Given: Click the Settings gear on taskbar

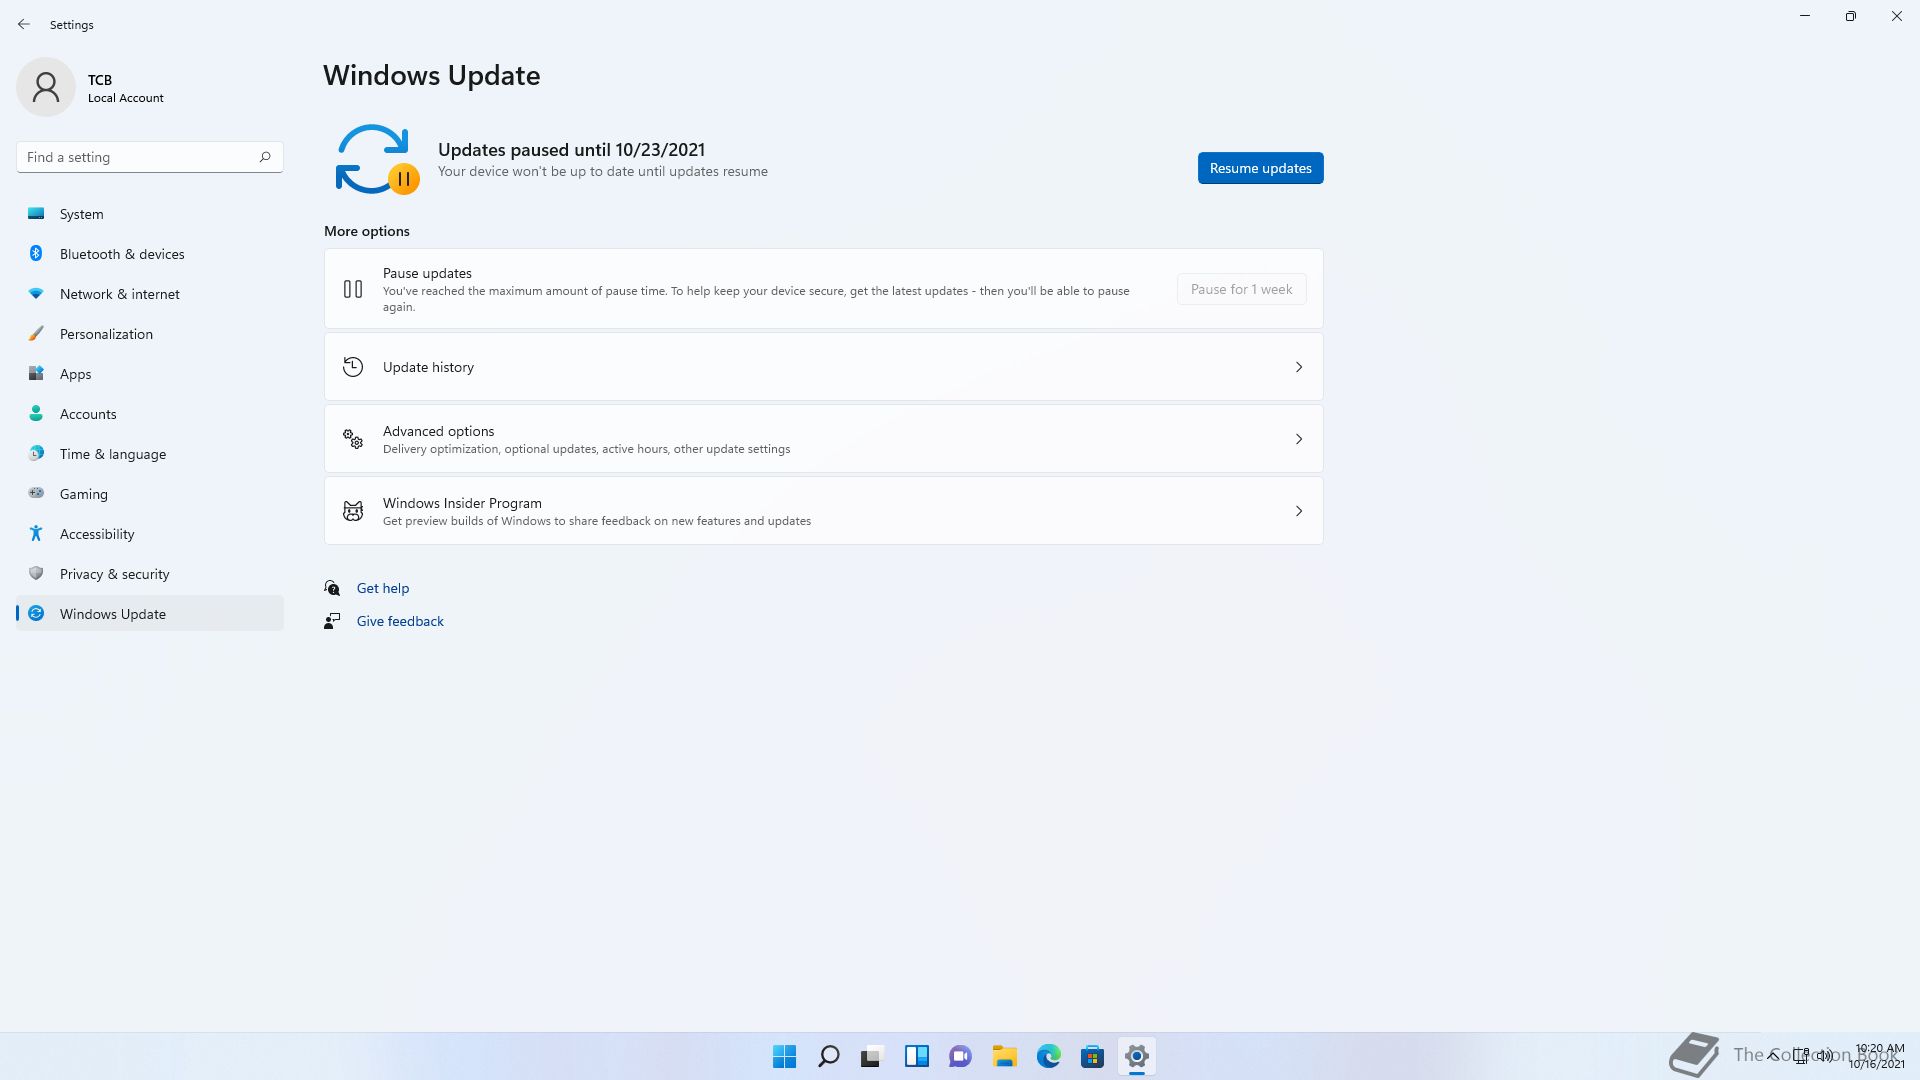Looking at the screenshot, I should (1137, 1056).
